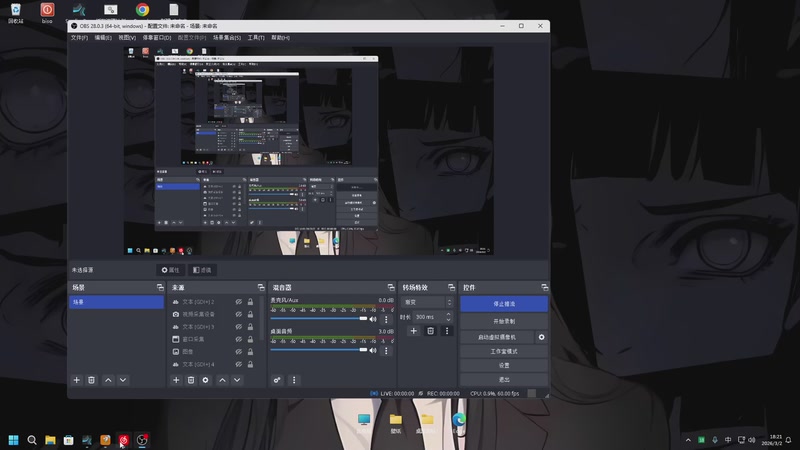
Task: Open 工具(T) menu
Action: (x=256, y=38)
